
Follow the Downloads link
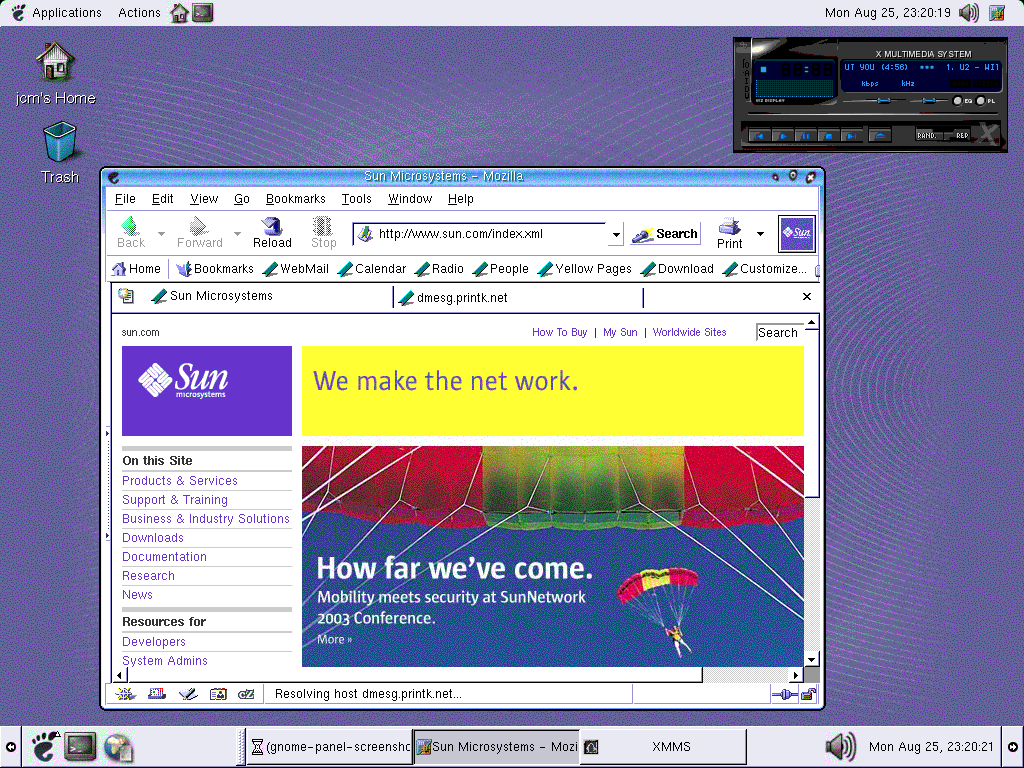tap(153, 537)
